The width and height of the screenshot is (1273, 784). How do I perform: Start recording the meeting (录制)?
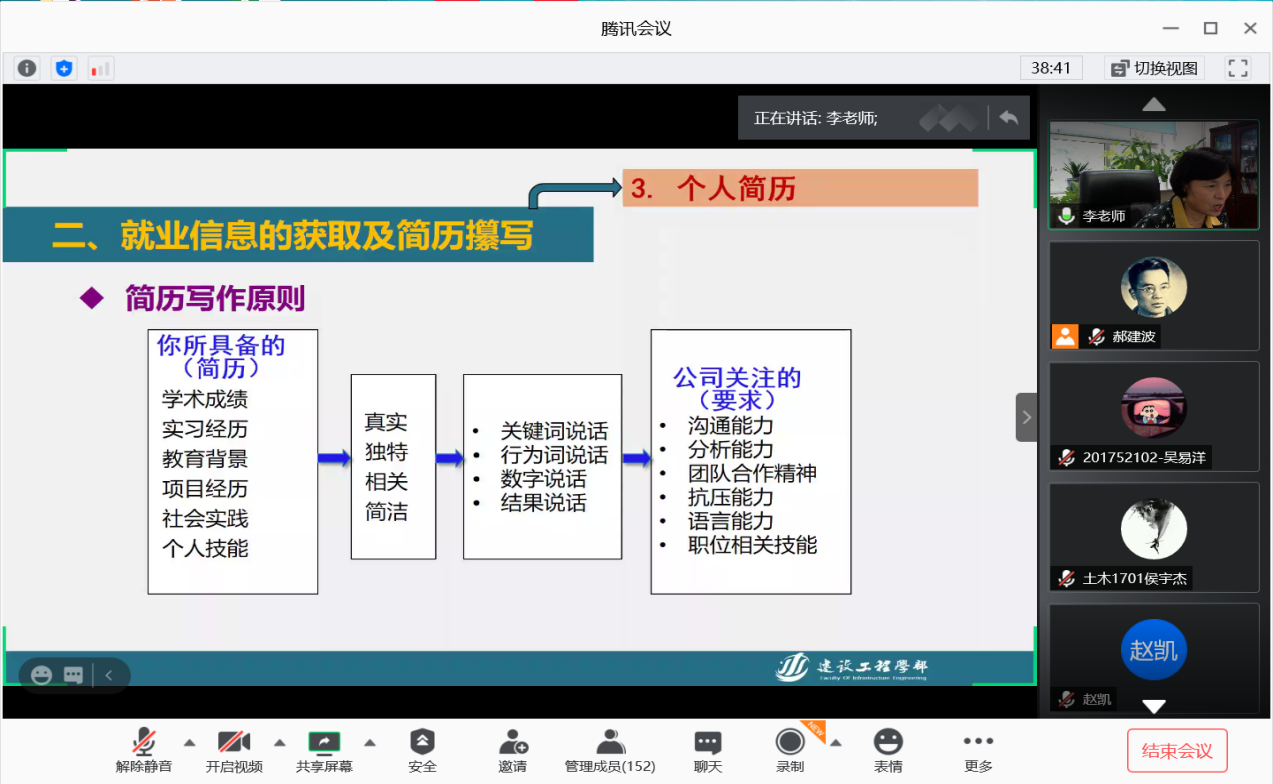pyautogui.click(x=790, y=750)
